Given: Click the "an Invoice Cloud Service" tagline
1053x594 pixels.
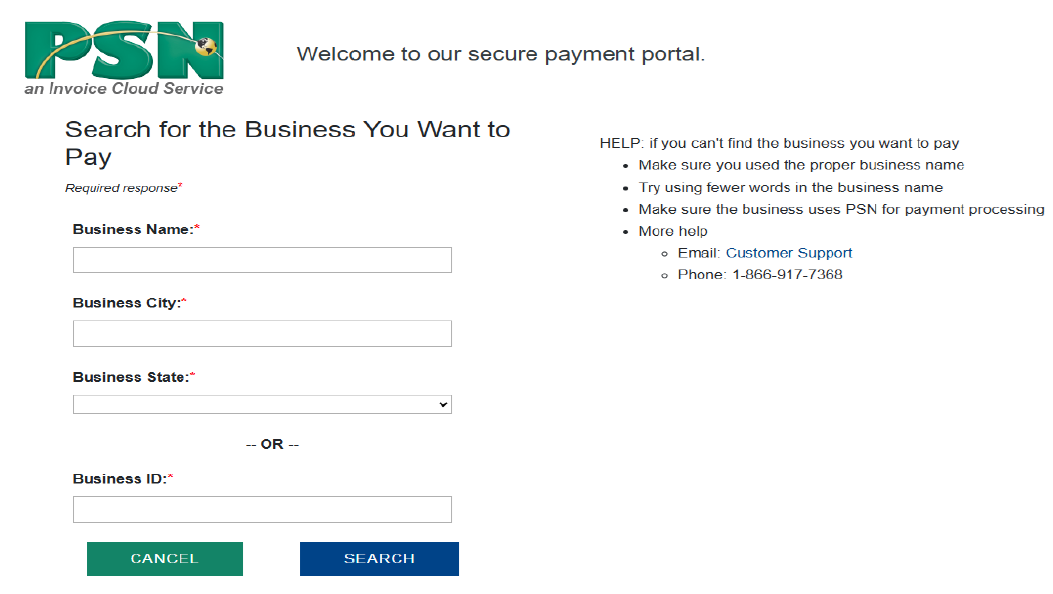Looking at the screenshot, I should point(124,88).
